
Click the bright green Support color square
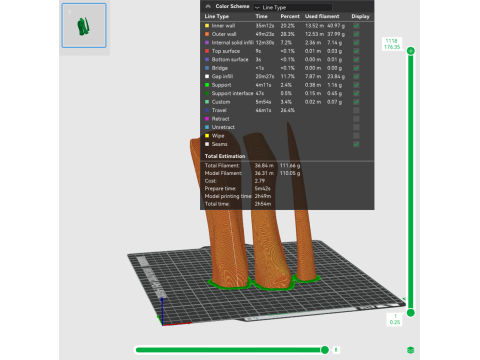pyautogui.click(x=207, y=85)
